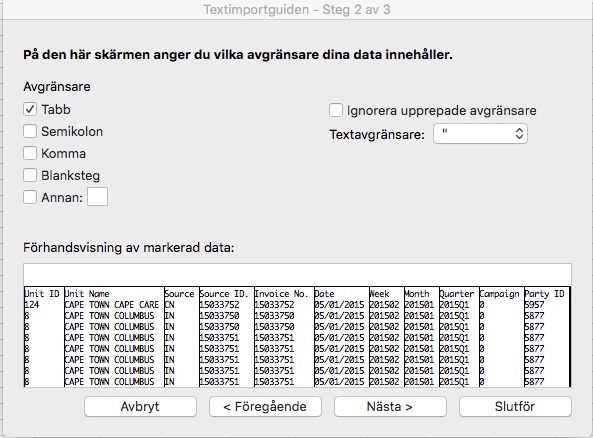
Task: Click the Date column in preview
Action: tap(341, 337)
